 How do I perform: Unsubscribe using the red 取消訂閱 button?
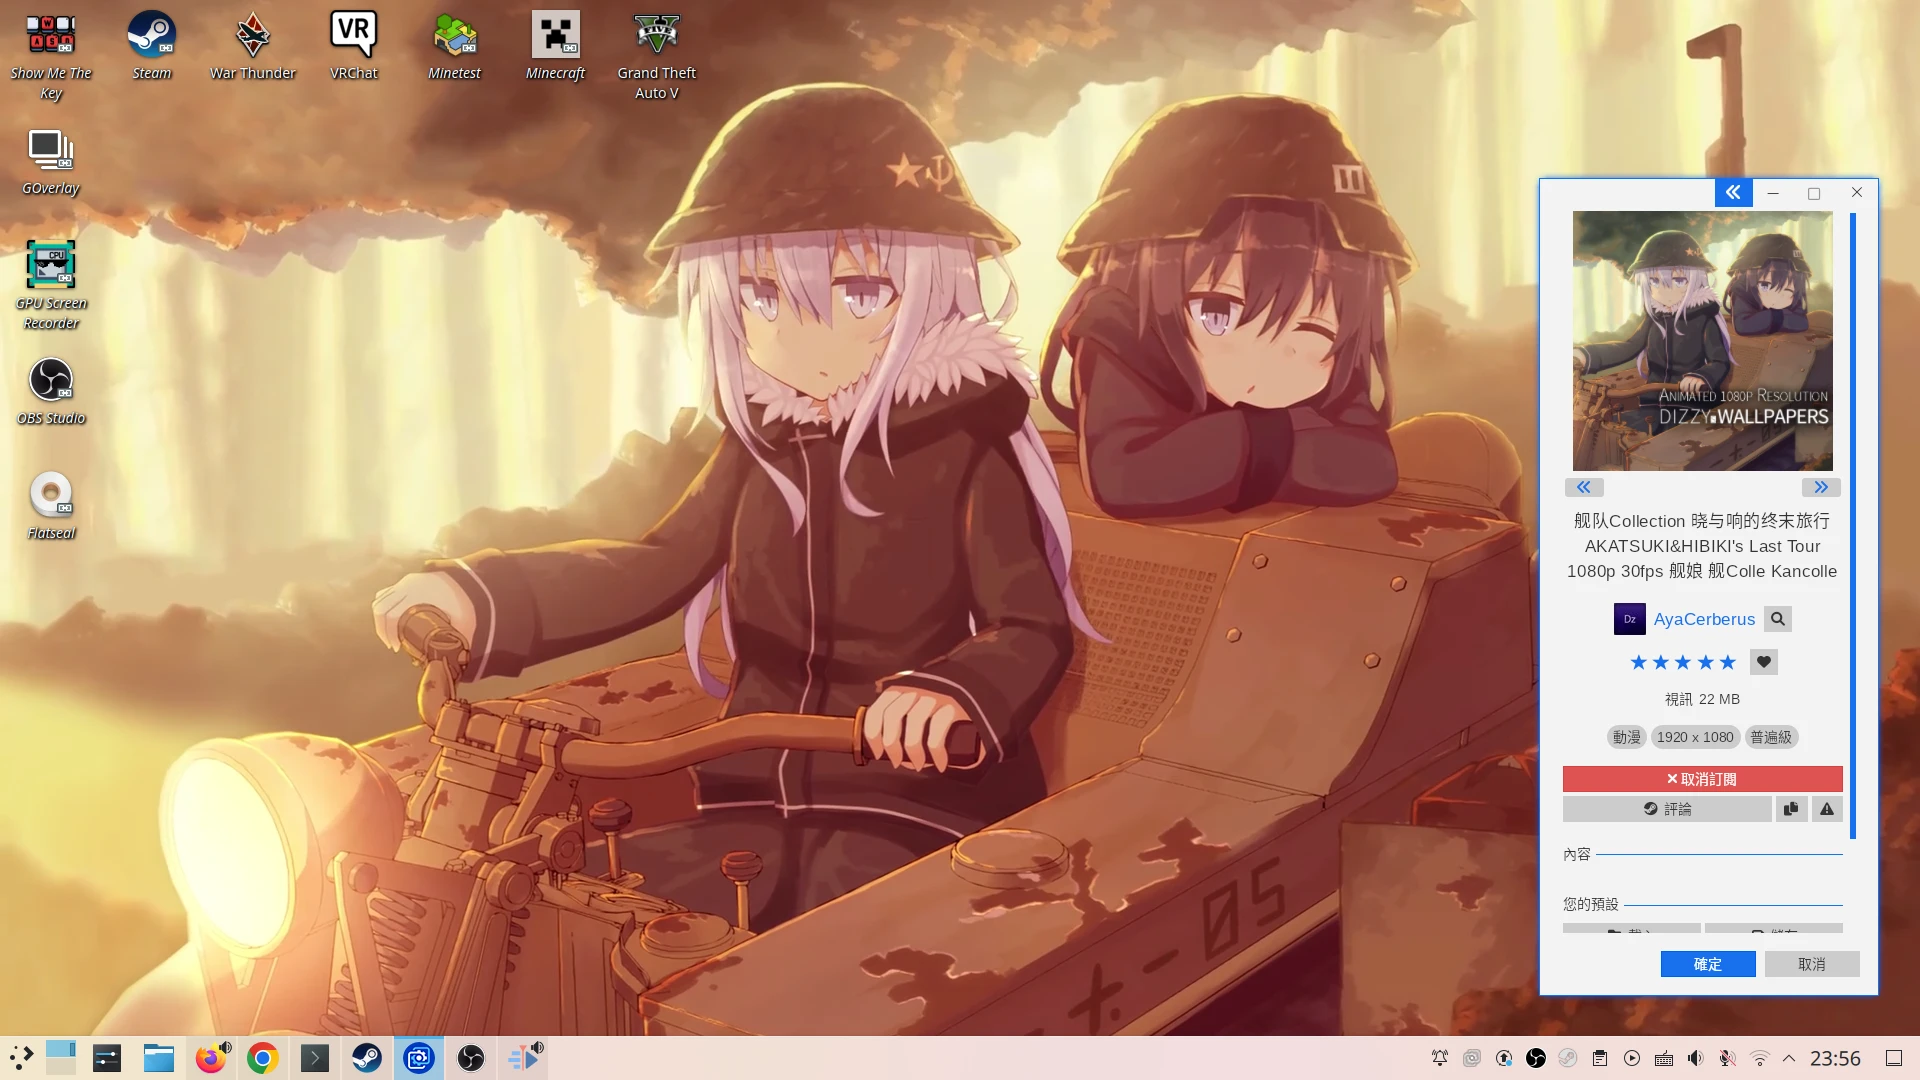coord(1703,779)
